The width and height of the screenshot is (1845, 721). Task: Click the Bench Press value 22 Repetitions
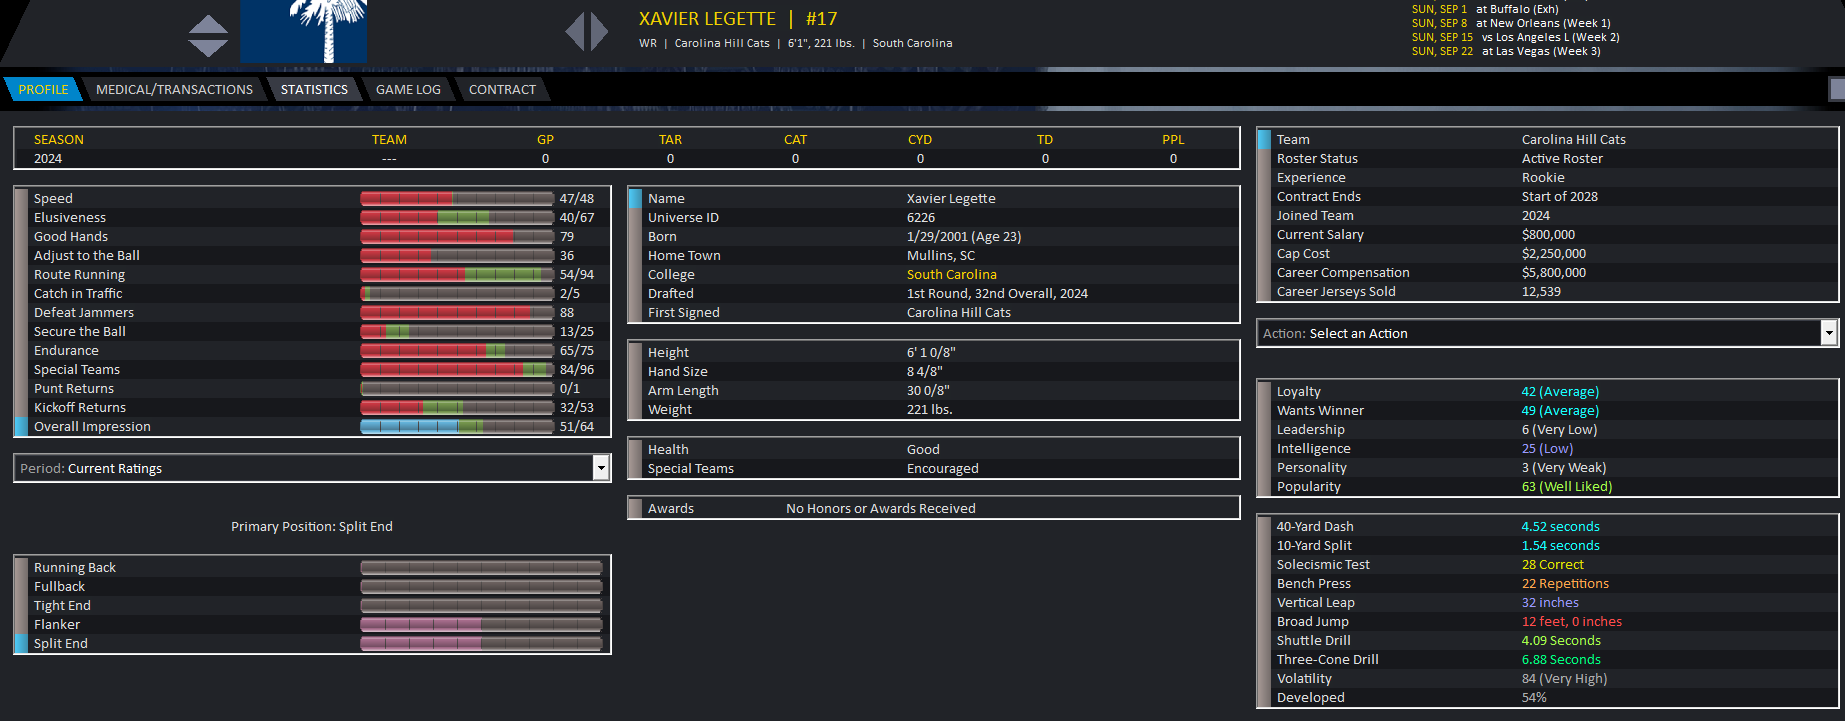click(1566, 583)
